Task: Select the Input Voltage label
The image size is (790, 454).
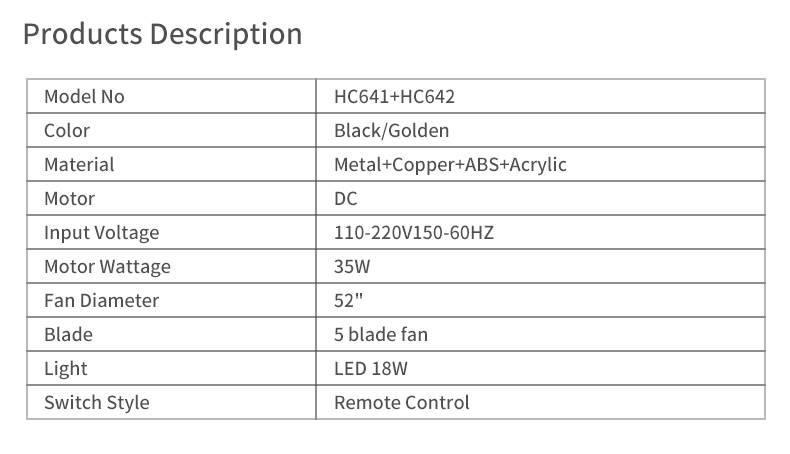Action: point(102,233)
